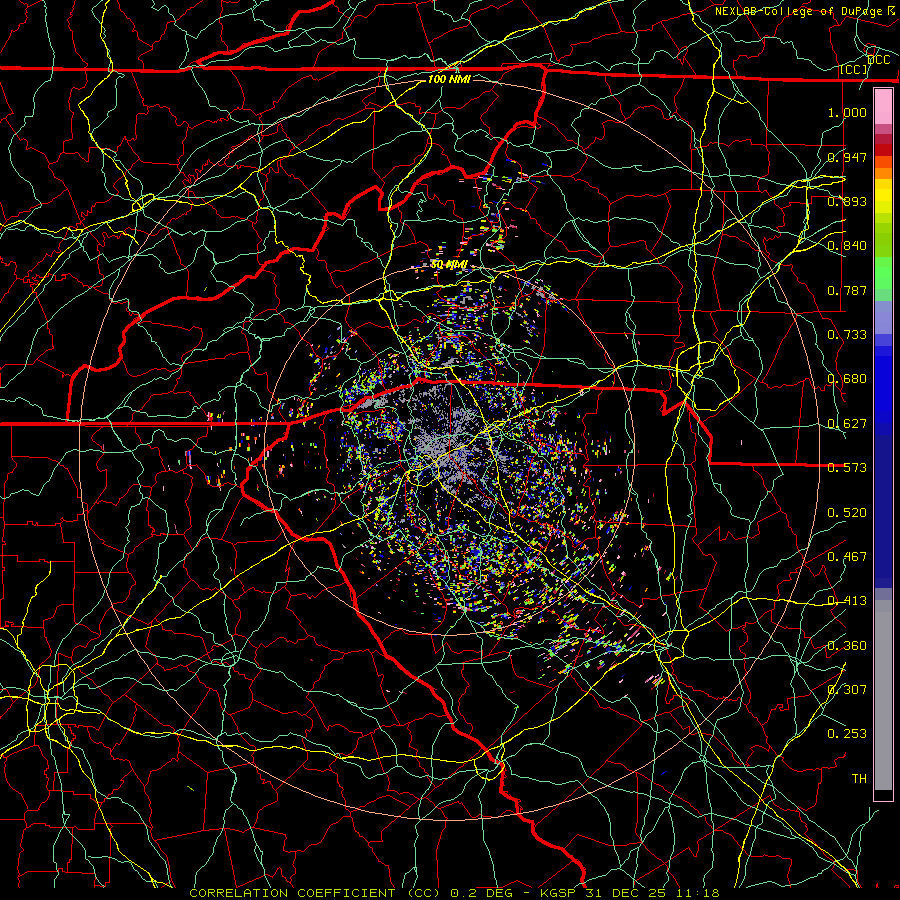Click the 0.253 legend value
The height and width of the screenshot is (900, 900).
click(x=847, y=734)
